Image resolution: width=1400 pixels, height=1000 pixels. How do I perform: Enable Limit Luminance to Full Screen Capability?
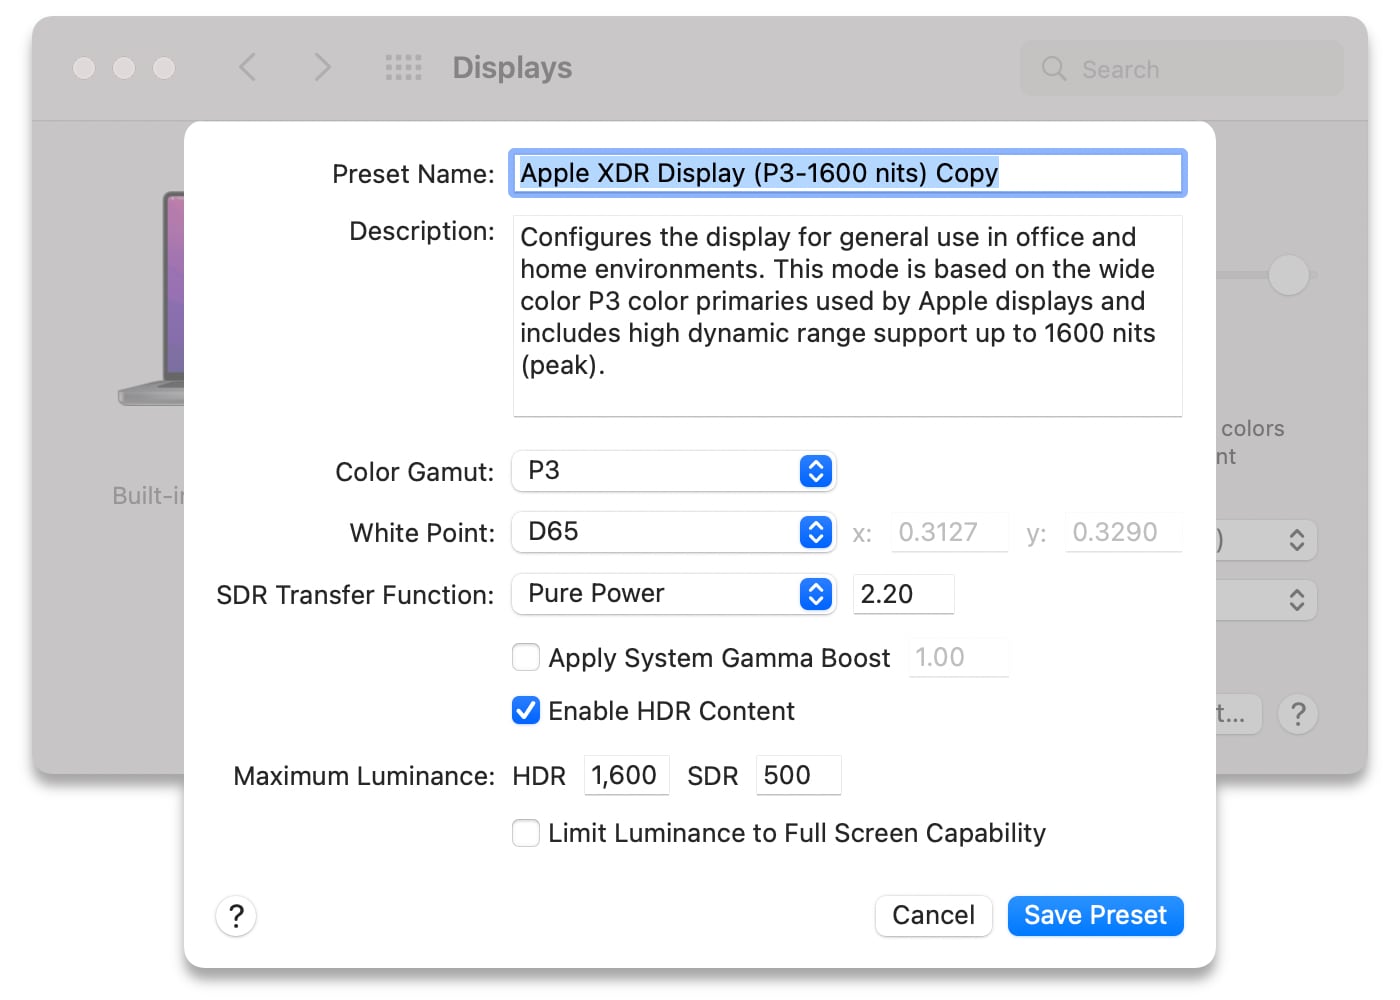(526, 832)
